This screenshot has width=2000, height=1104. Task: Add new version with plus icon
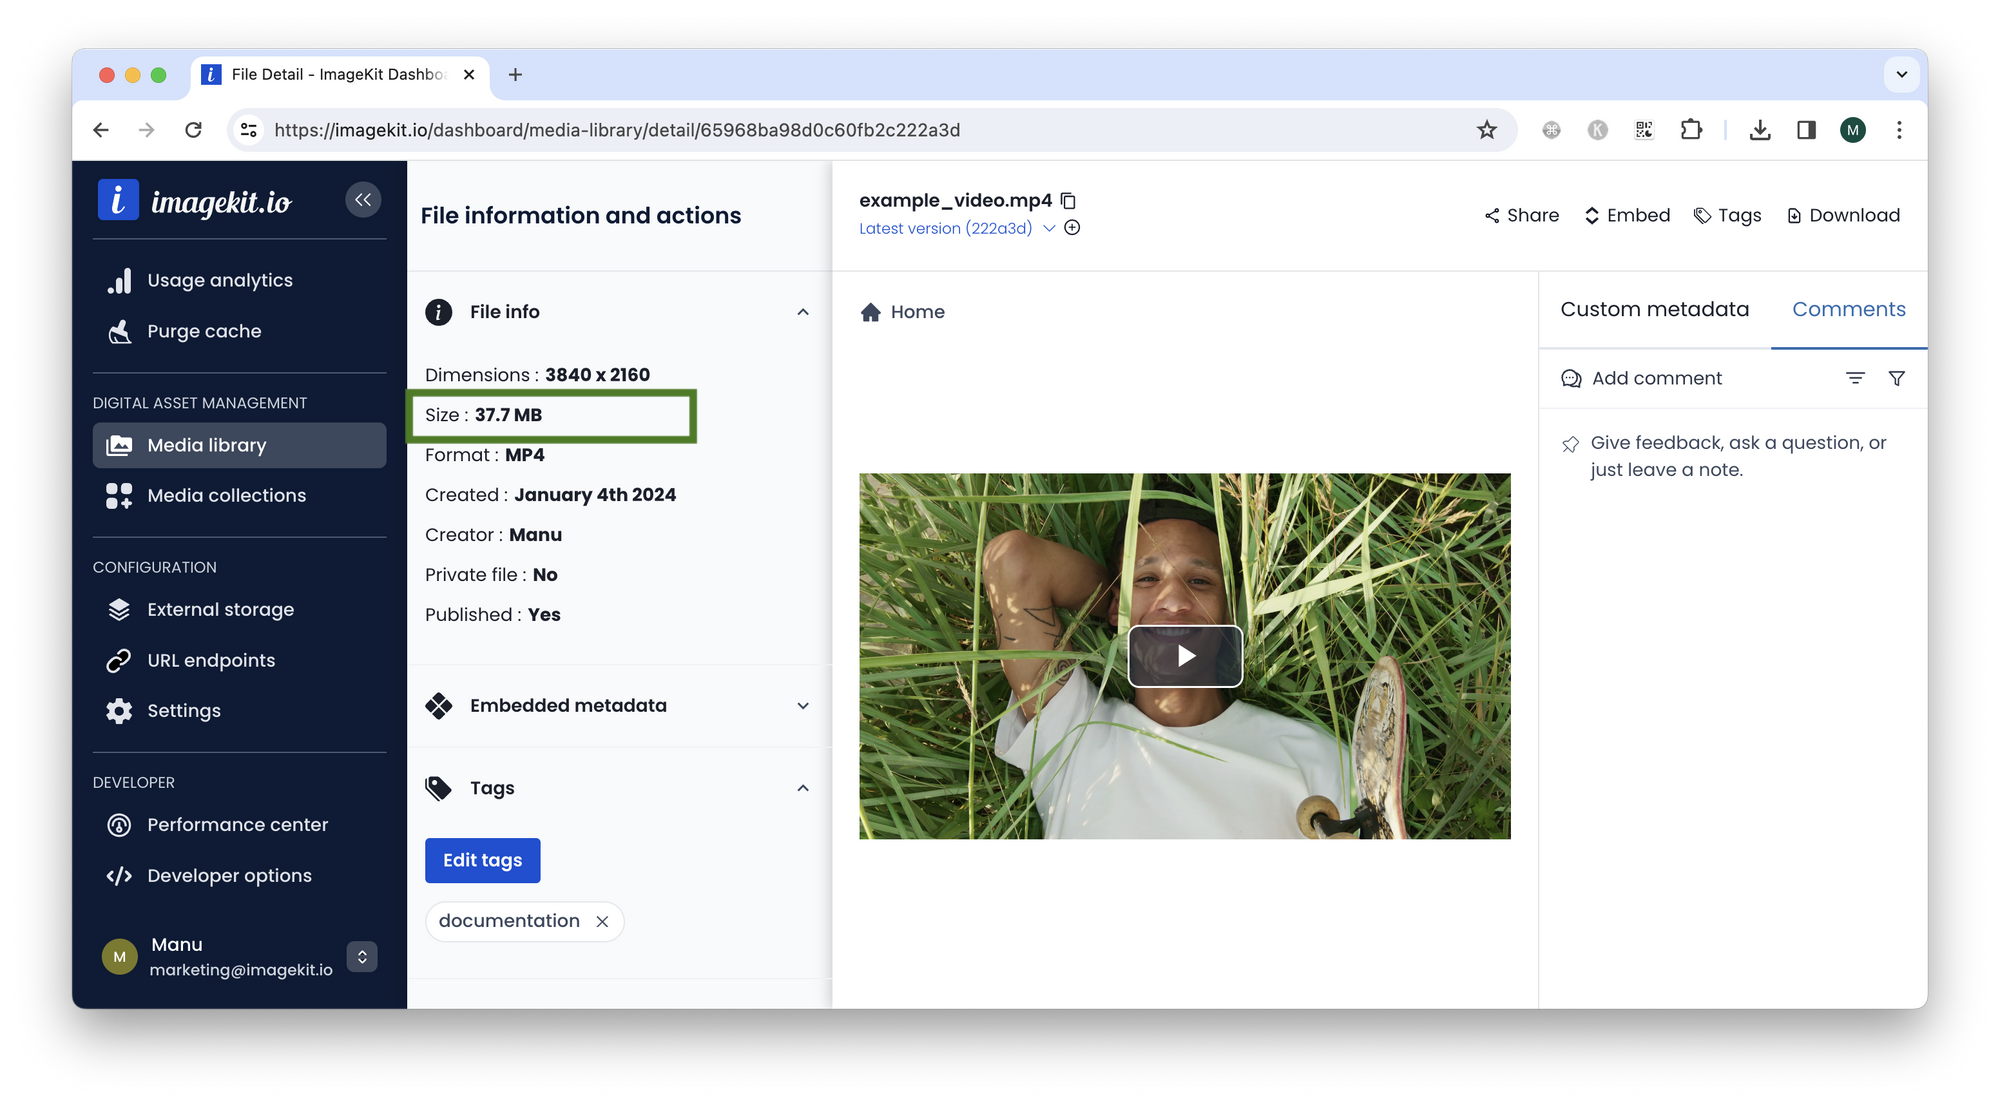click(1072, 228)
